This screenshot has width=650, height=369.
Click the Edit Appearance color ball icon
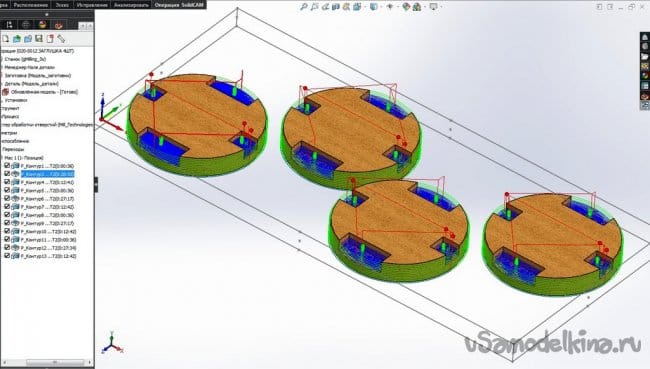(x=406, y=6)
